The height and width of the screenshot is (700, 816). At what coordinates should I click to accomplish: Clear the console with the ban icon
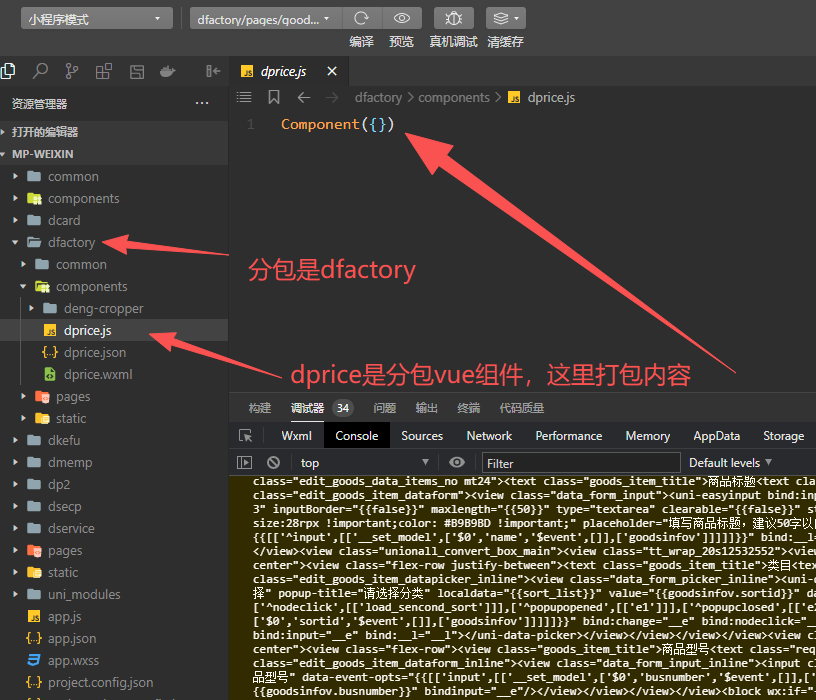pyautogui.click(x=273, y=462)
